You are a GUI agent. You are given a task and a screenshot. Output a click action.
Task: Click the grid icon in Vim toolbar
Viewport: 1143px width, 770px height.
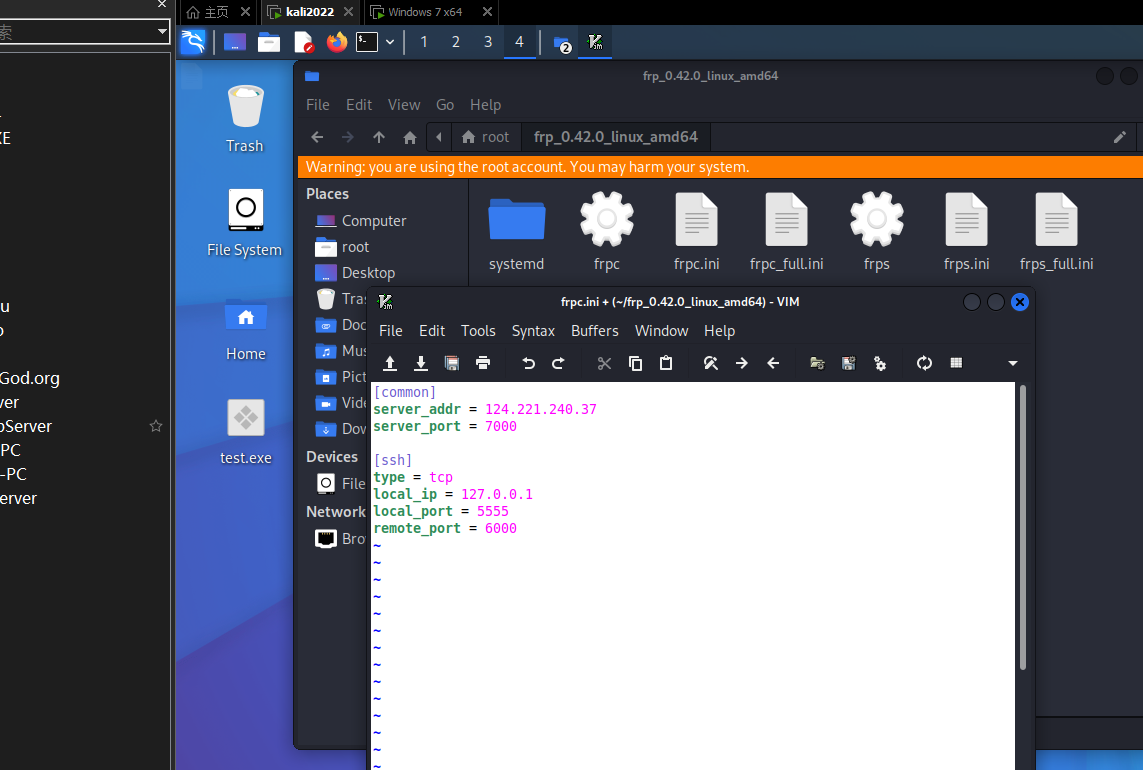click(956, 363)
